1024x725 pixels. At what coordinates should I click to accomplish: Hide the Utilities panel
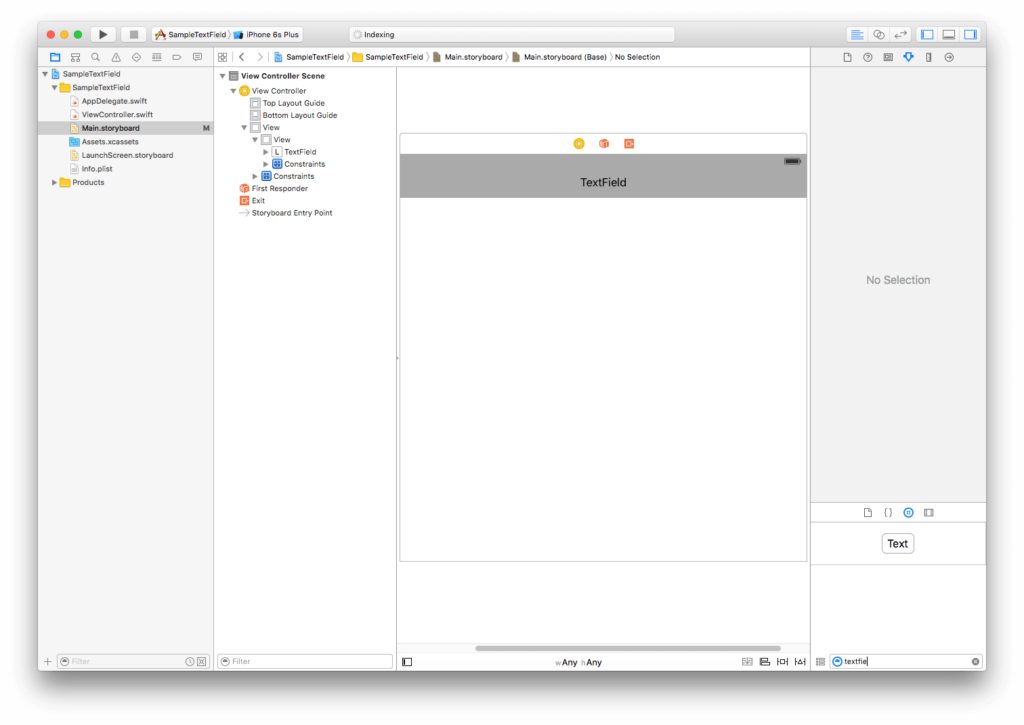tap(969, 35)
